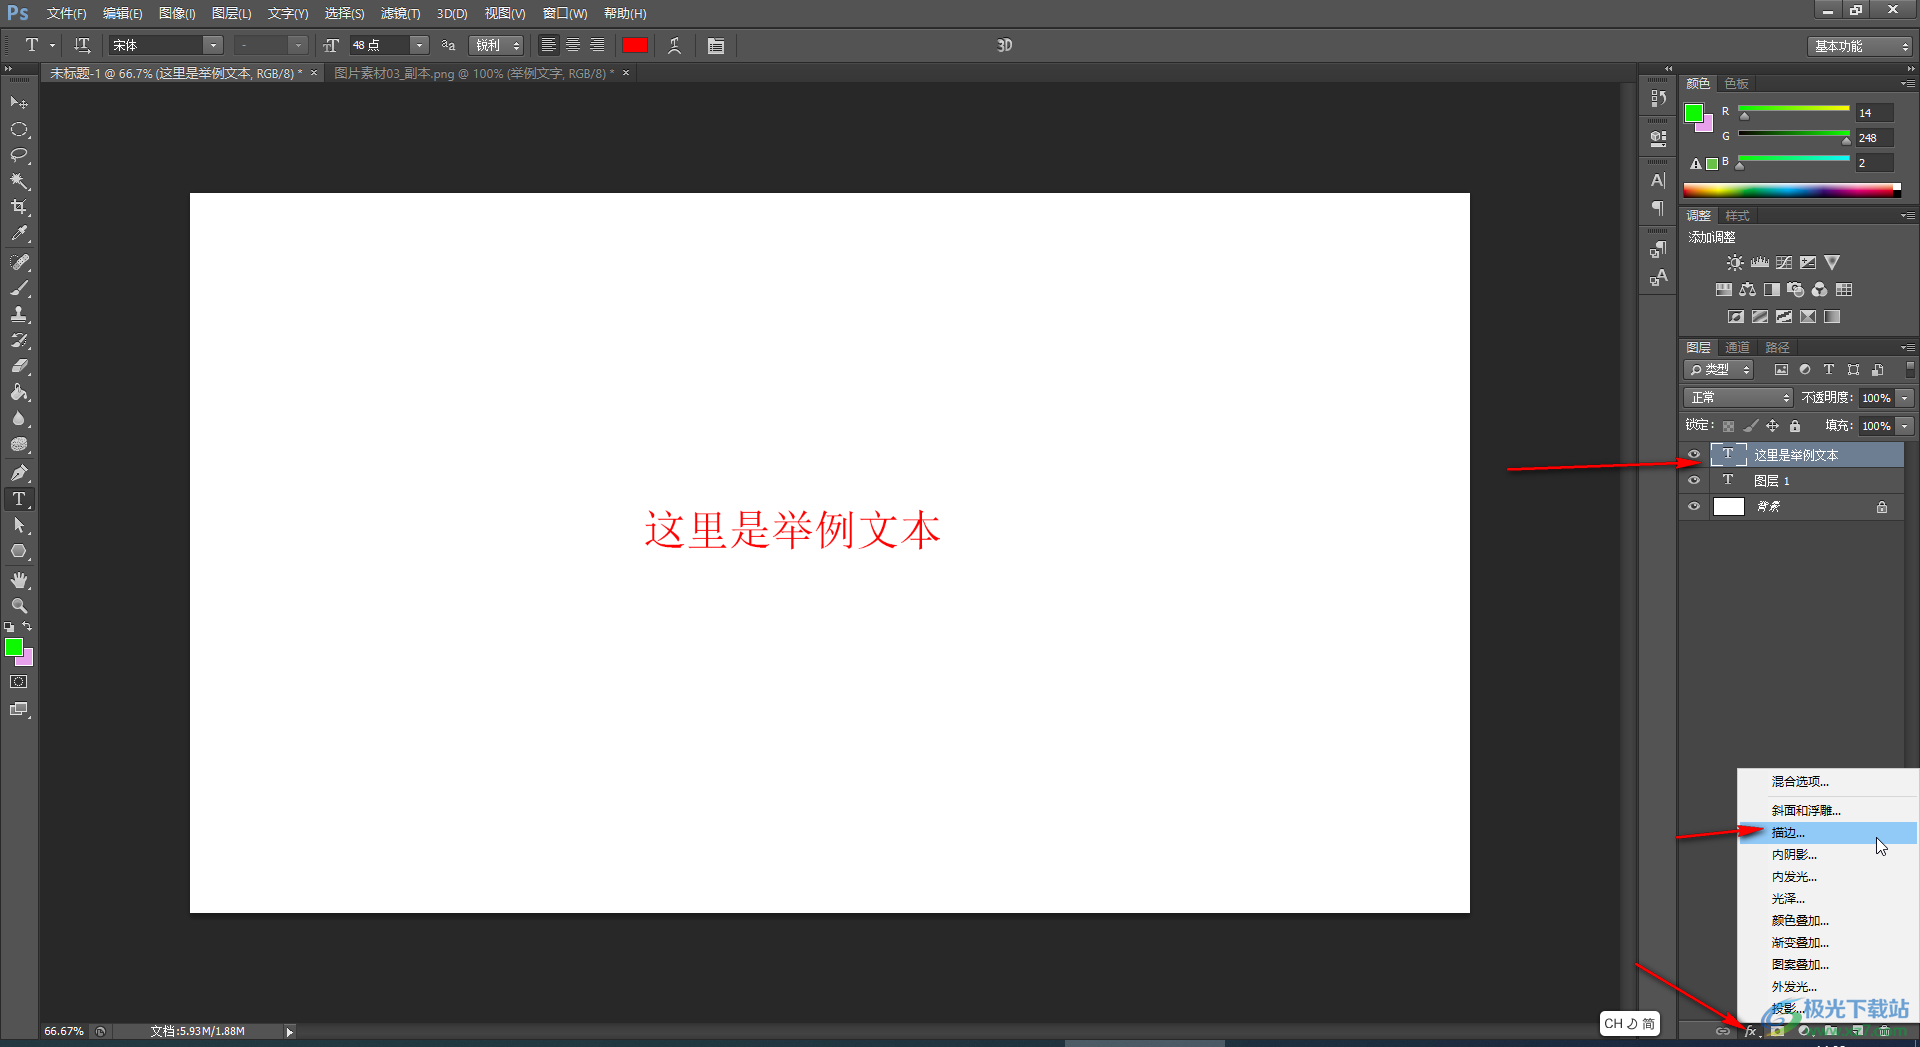Switch to the 通道 tab
This screenshot has width=1920, height=1047.
click(x=1738, y=348)
